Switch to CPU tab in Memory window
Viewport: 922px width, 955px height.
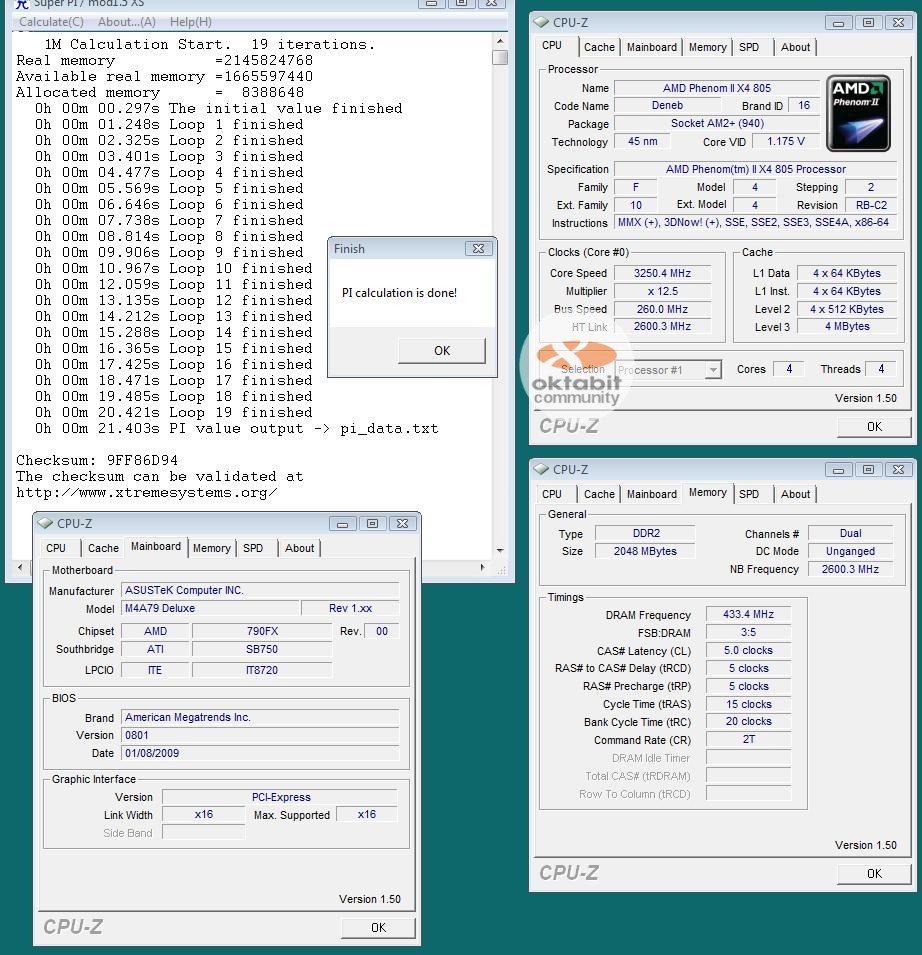[x=552, y=494]
